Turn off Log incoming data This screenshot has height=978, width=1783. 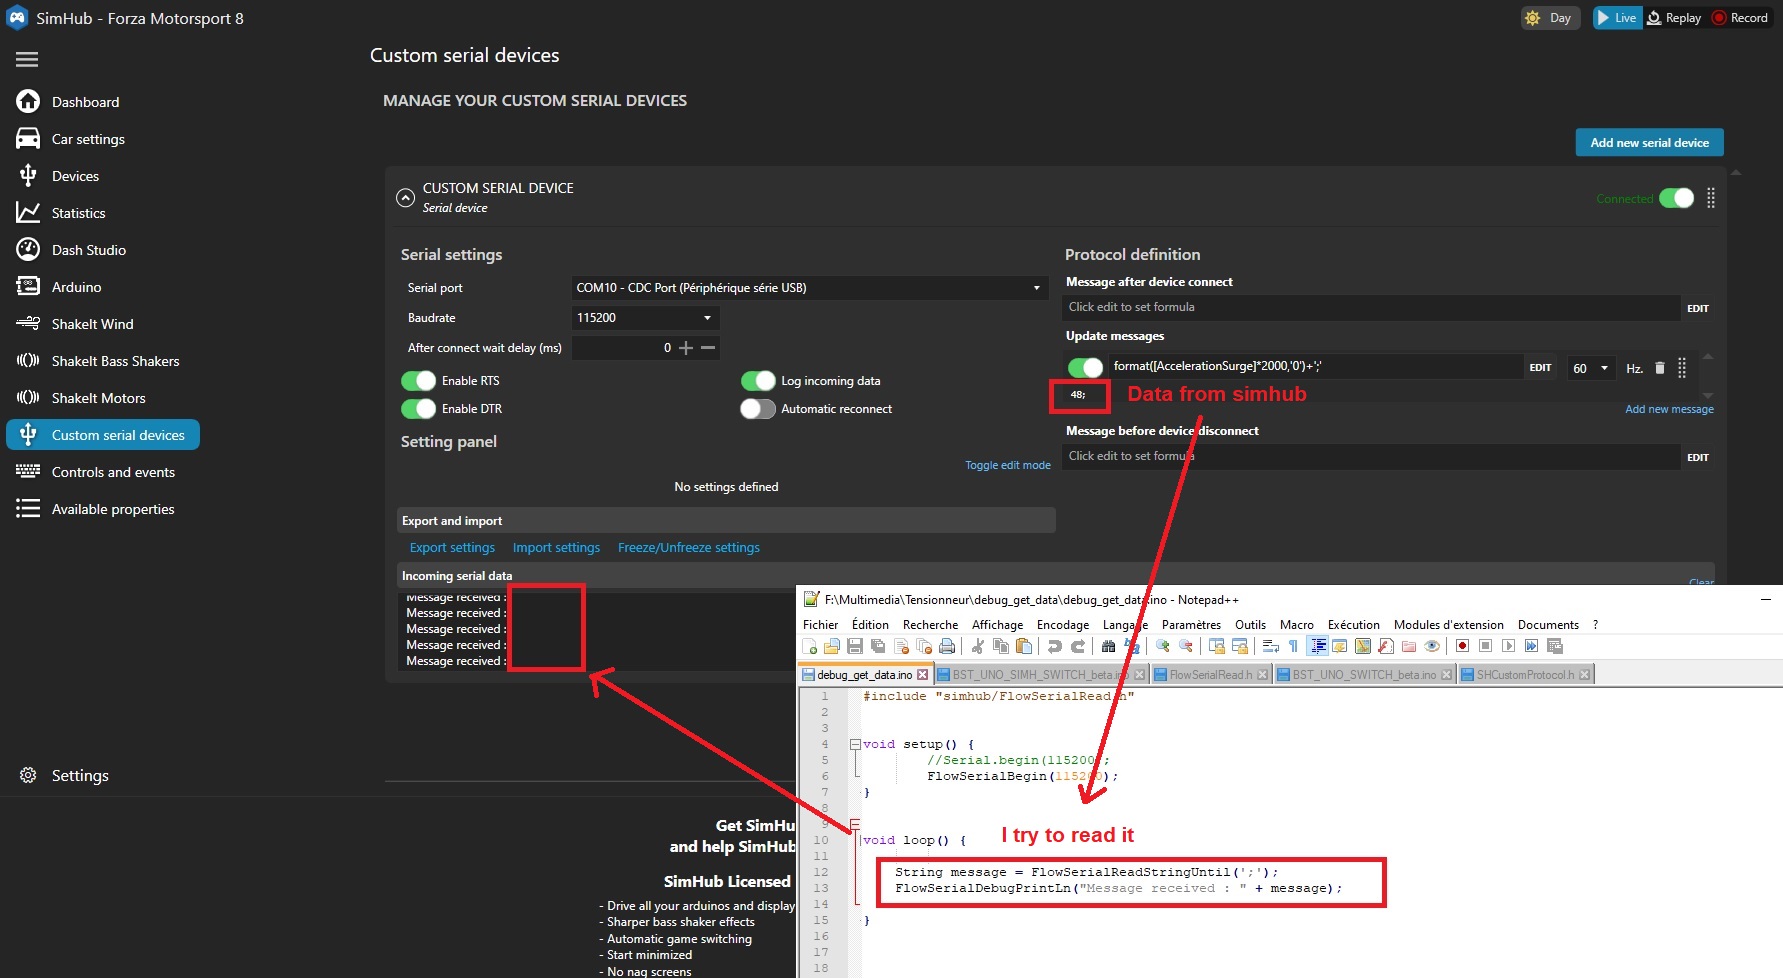coord(758,381)
